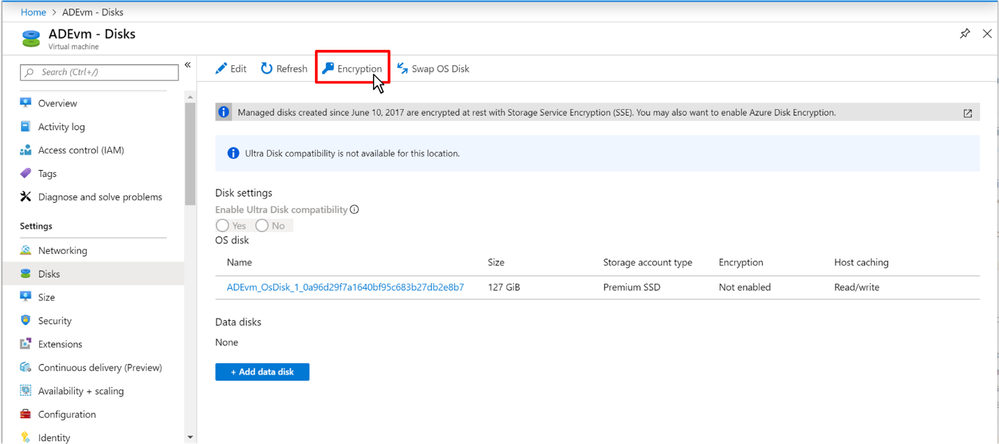Click the Security shield icon
The image size is (999, 444).
click(x=25, y=320)
